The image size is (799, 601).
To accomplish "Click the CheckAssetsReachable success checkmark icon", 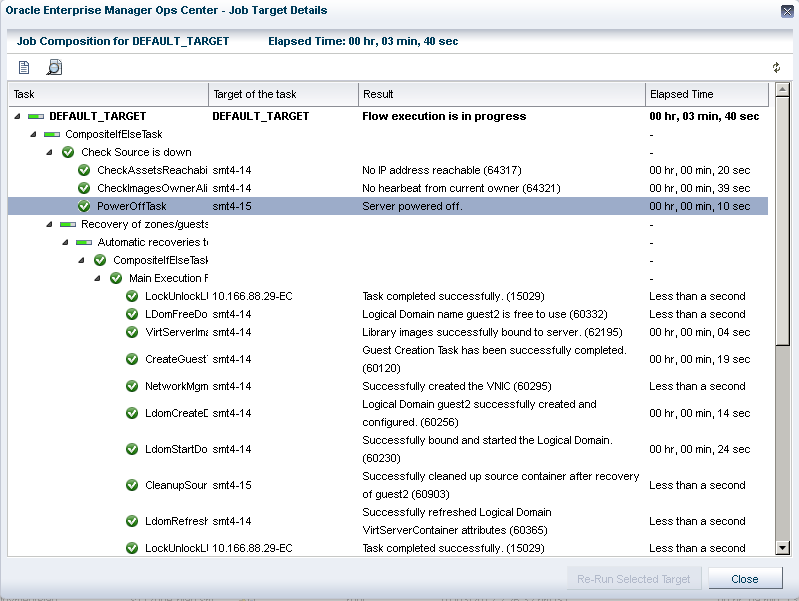I will (84, 170).
